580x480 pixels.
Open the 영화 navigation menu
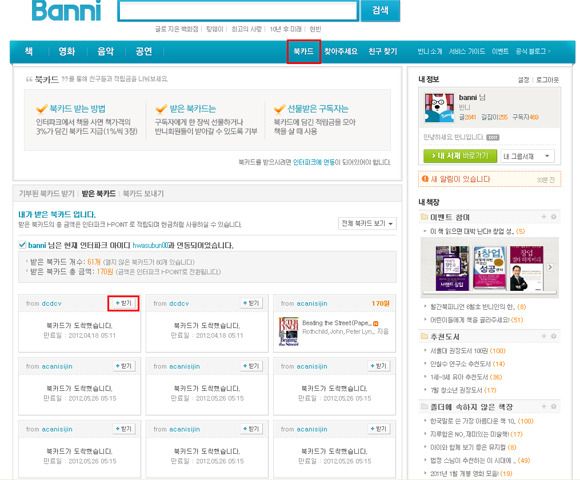tap(67, 51)
